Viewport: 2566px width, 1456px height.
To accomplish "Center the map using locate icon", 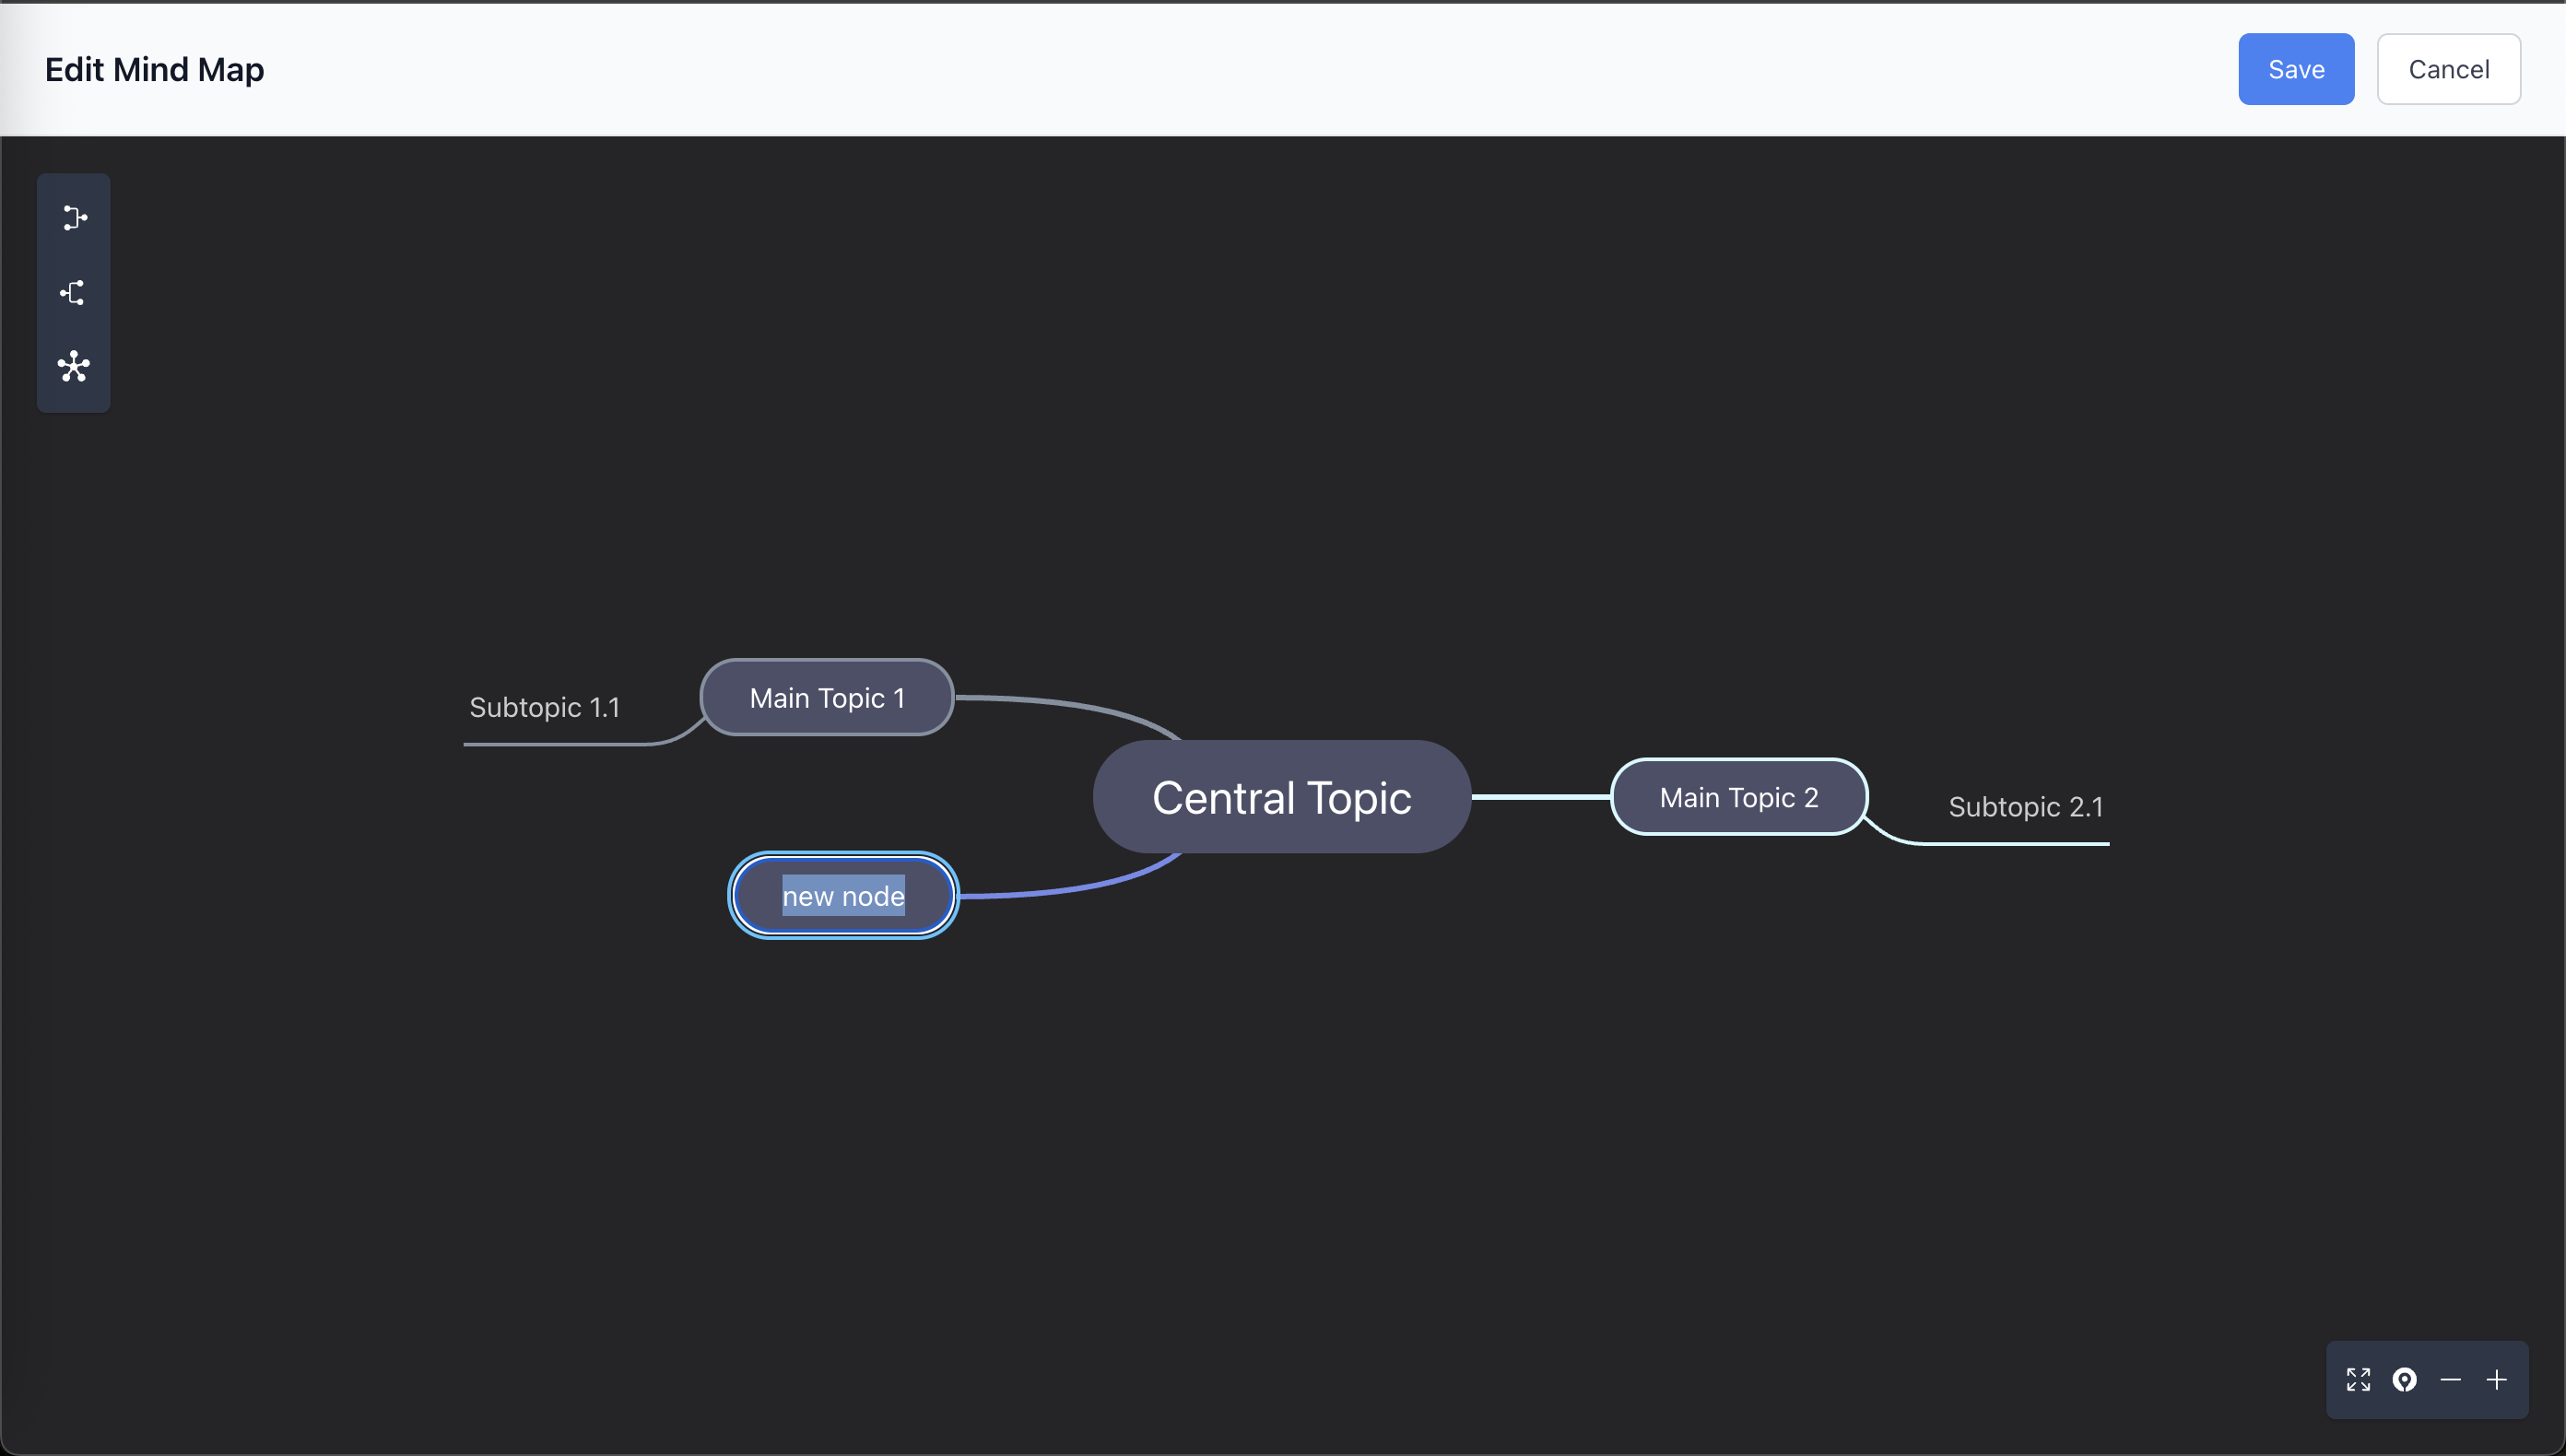I will pyautogui.click(x=2404, y=1380).
